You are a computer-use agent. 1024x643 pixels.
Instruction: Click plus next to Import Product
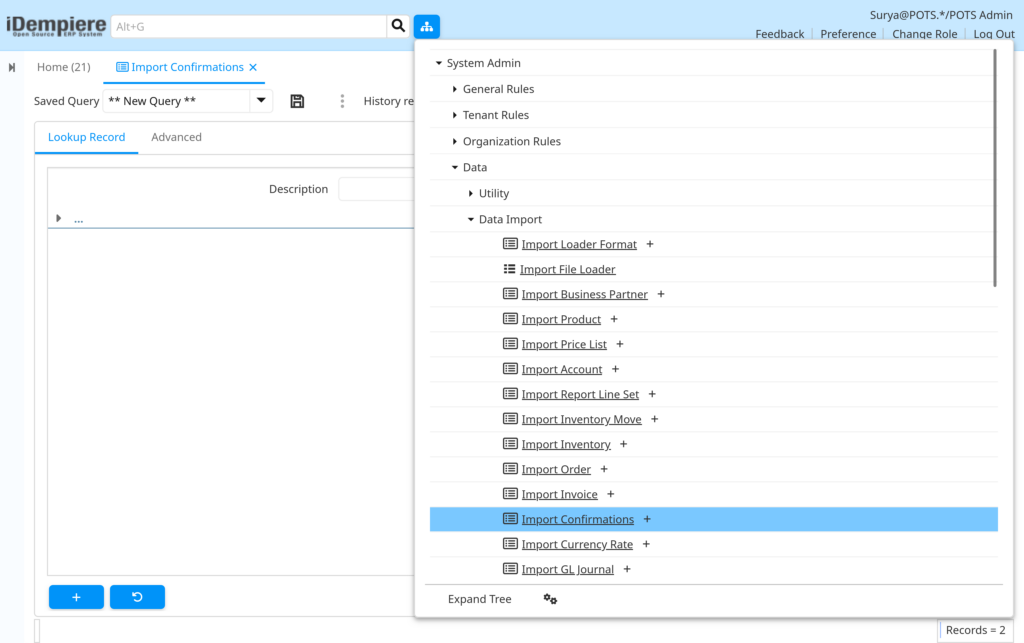614,319
